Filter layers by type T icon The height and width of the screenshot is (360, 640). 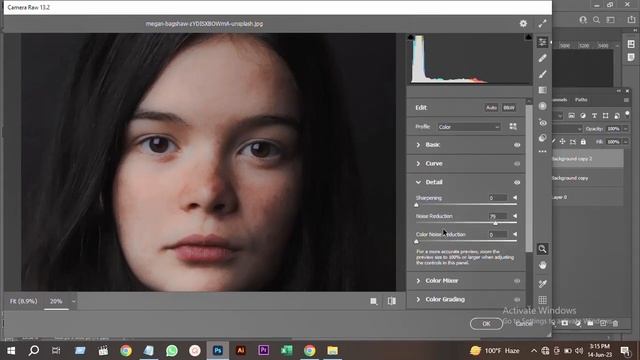[594, 116]
